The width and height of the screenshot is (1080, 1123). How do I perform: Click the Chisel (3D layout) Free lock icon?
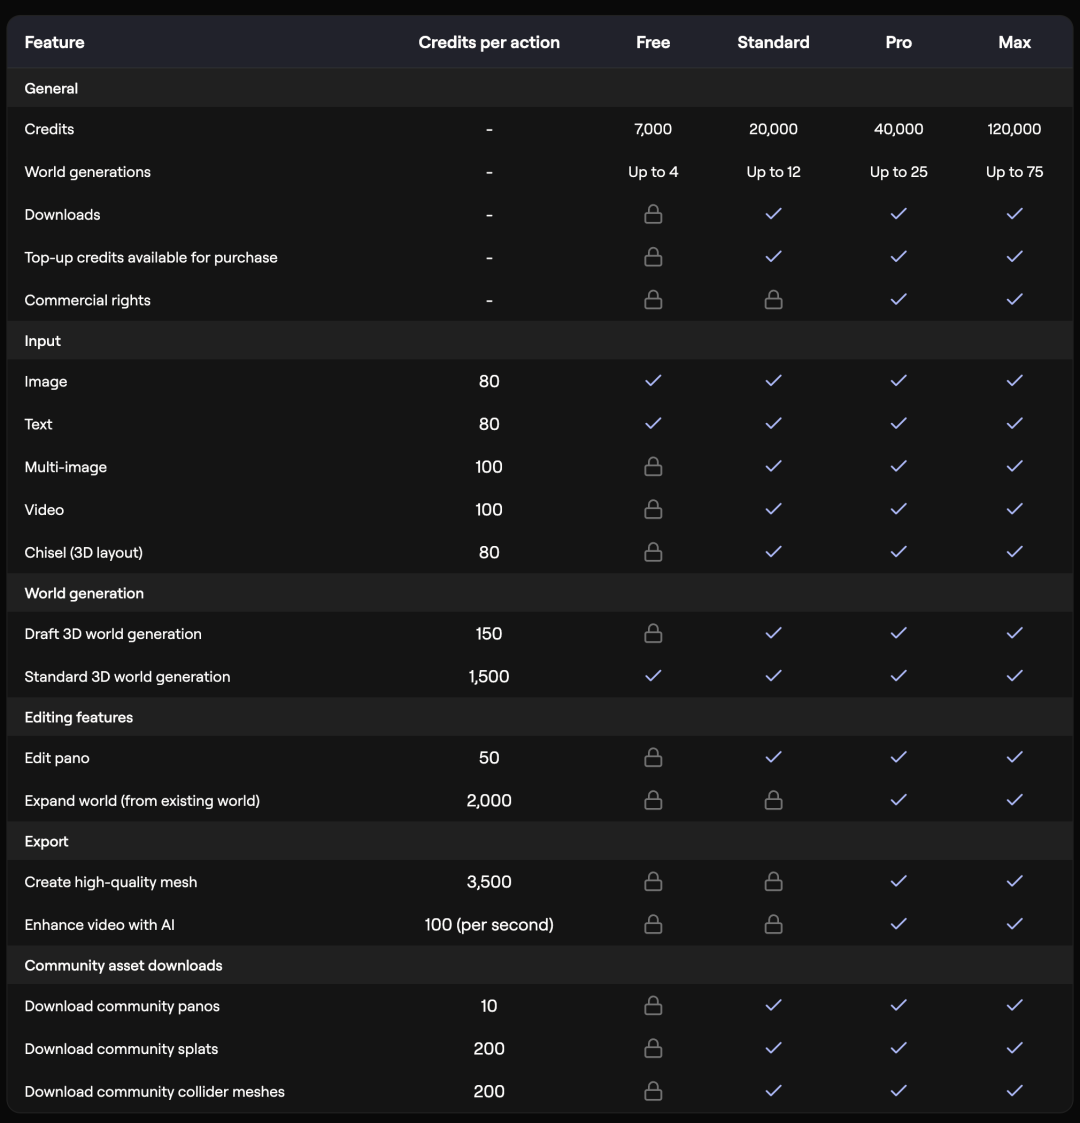click(x=653, y=552)
